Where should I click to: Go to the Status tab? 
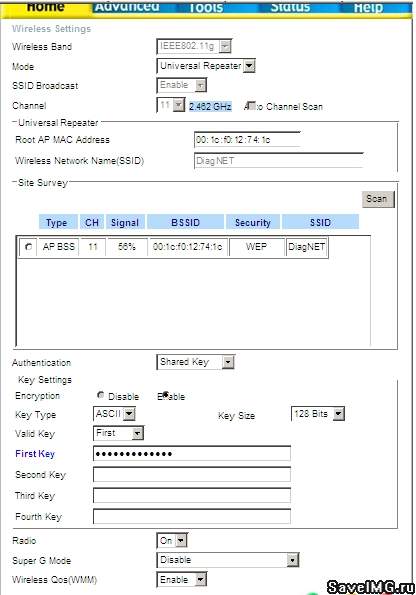pyautogui.click(x=290, y=7)
